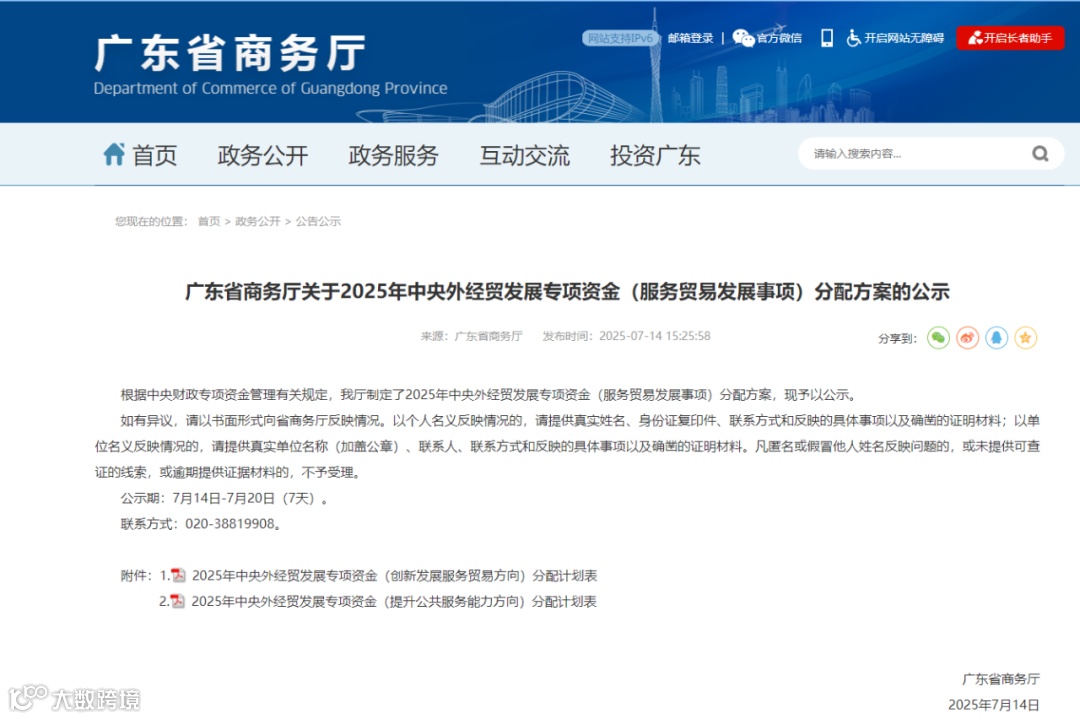
Task: Click 首页 in the breadcrumb
Action: (x=209, y=221)
